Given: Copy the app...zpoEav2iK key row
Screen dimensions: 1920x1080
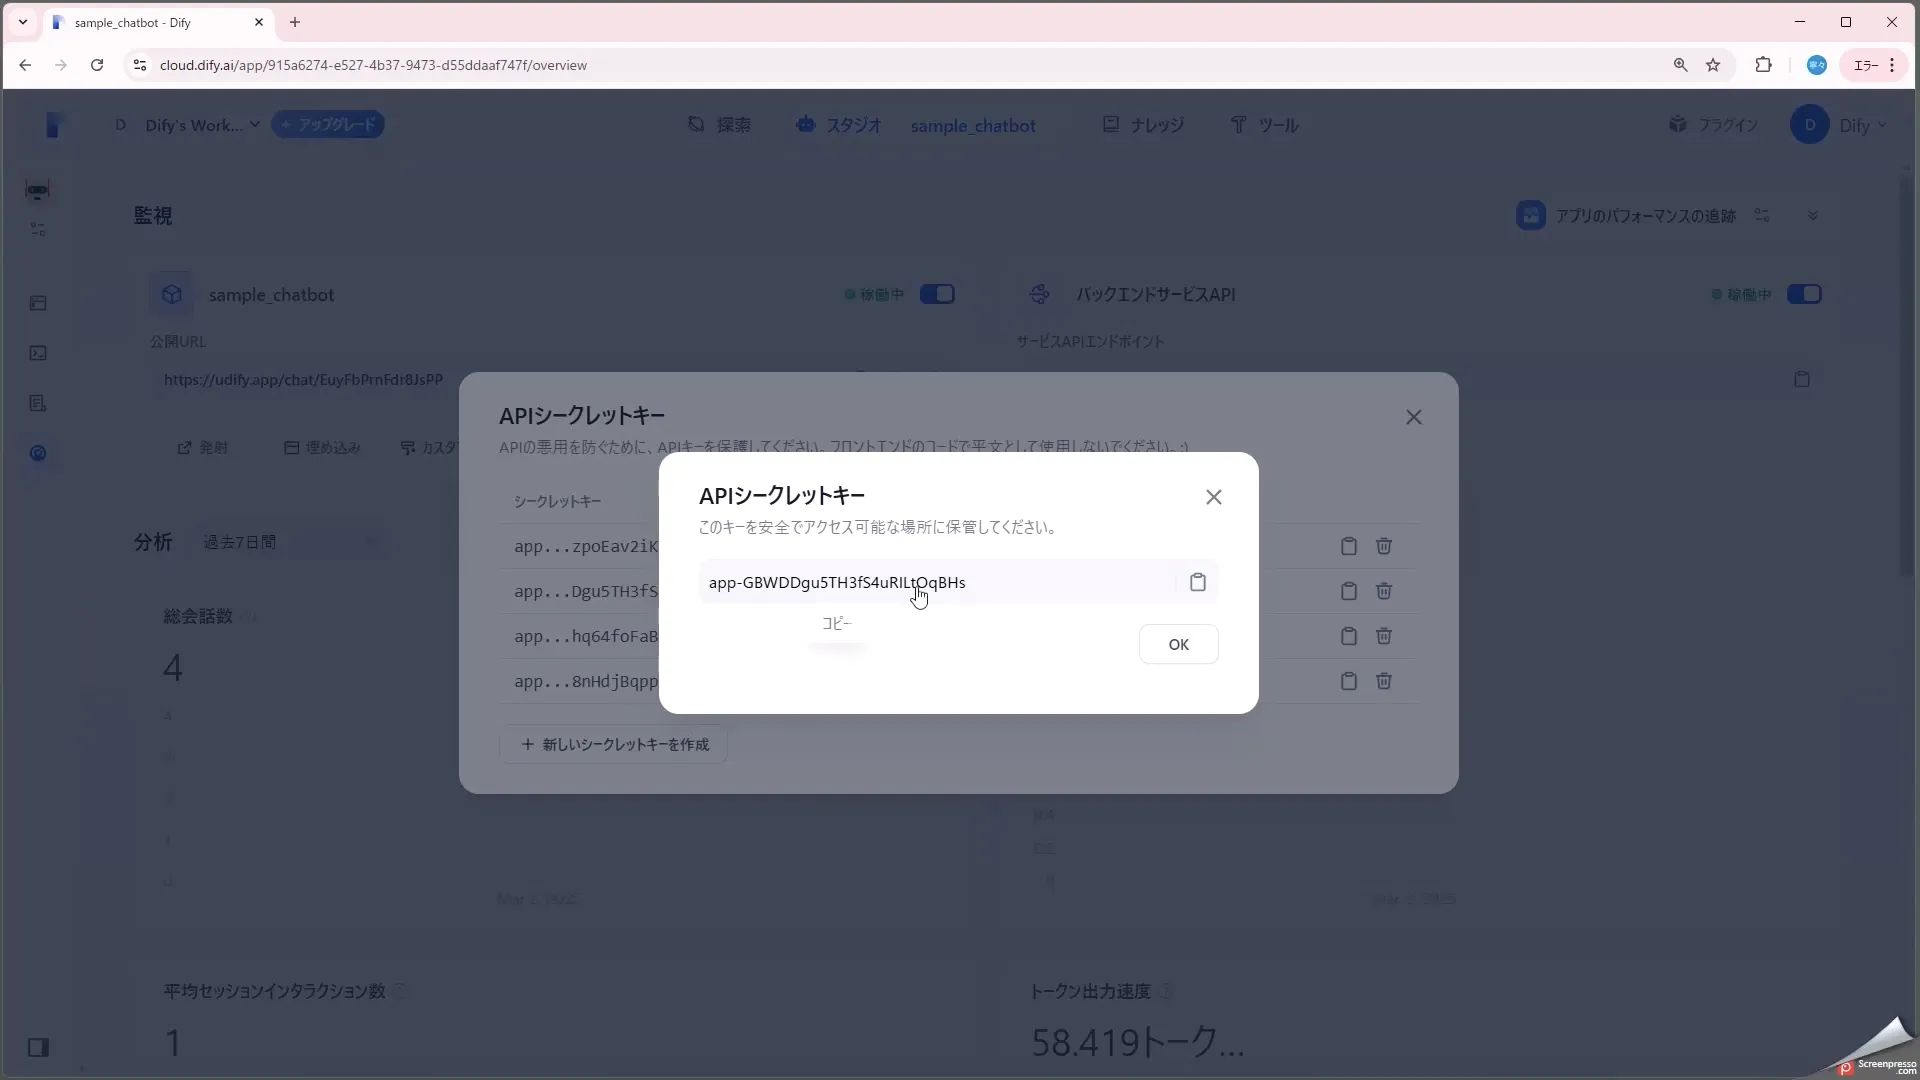Looking at the screenshot, I should pos(1348,546).
